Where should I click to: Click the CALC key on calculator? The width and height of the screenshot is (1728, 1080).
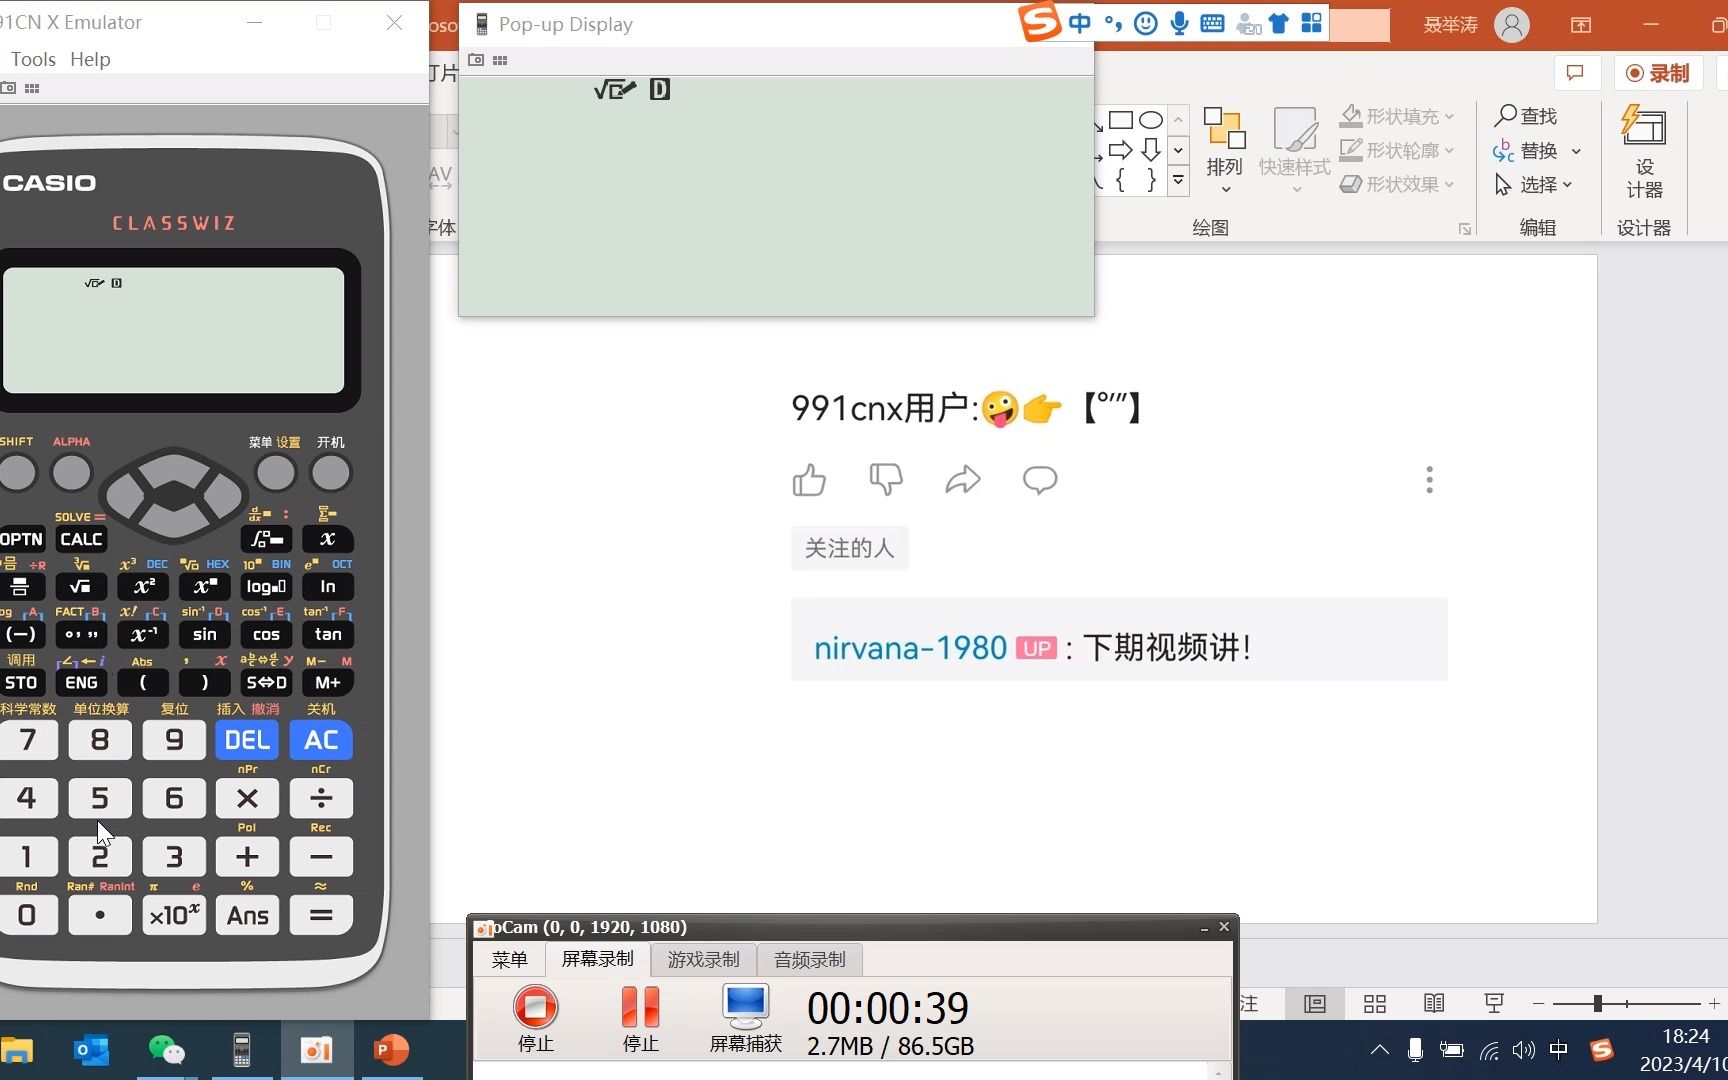click(81, 539)
